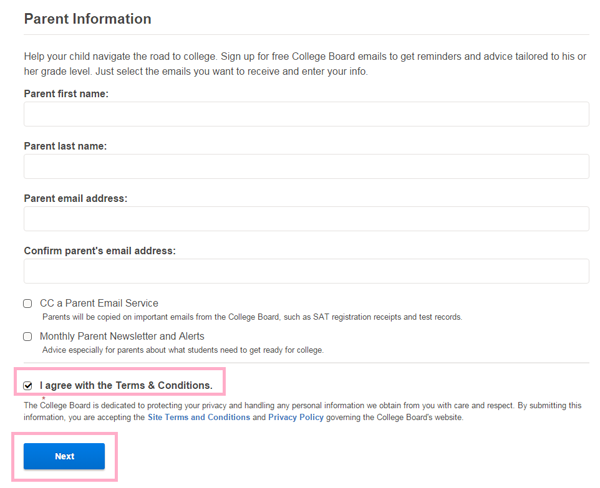Focus the Parent last name text box
Viewport: 600px width, 488px height.
click(306, 166)
